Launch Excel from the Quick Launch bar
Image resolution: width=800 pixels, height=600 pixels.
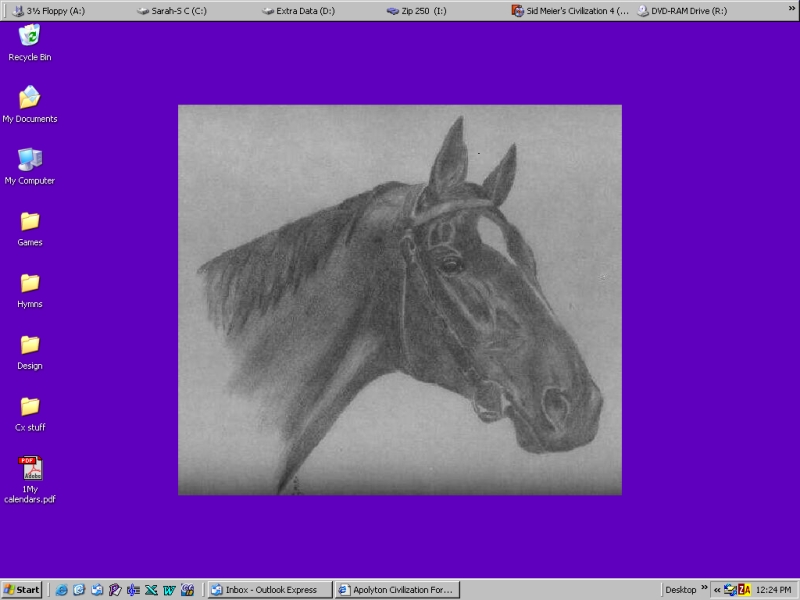click(151, 590)
